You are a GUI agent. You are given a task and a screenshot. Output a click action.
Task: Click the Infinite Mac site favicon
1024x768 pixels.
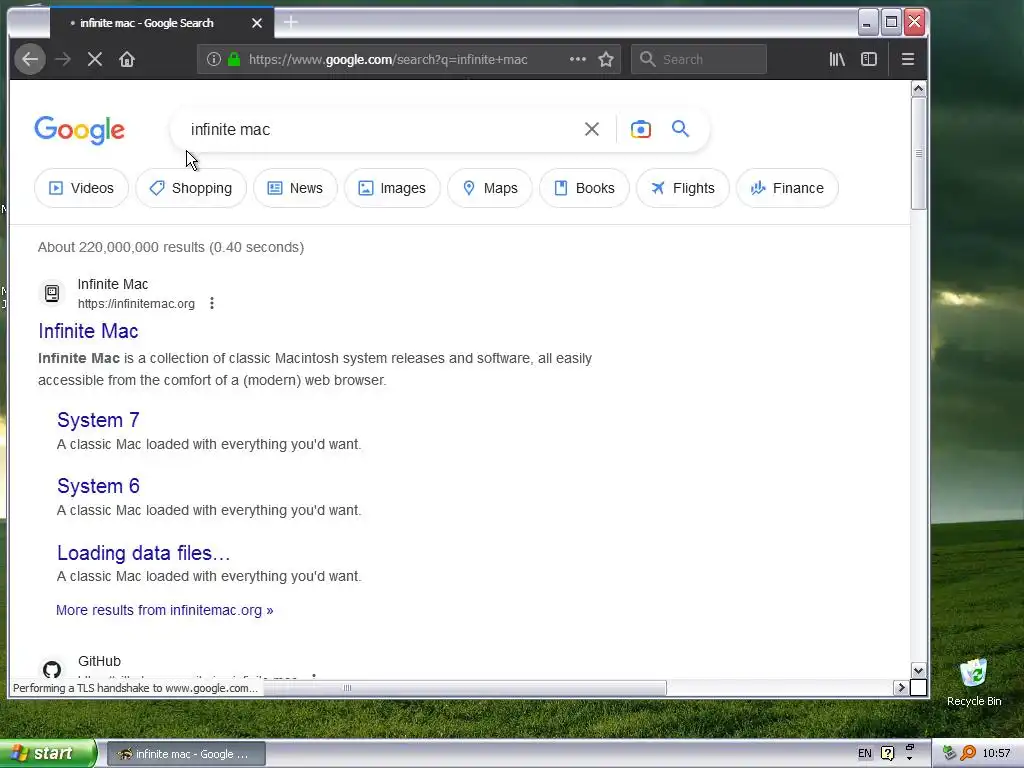[x=52, y=293]
